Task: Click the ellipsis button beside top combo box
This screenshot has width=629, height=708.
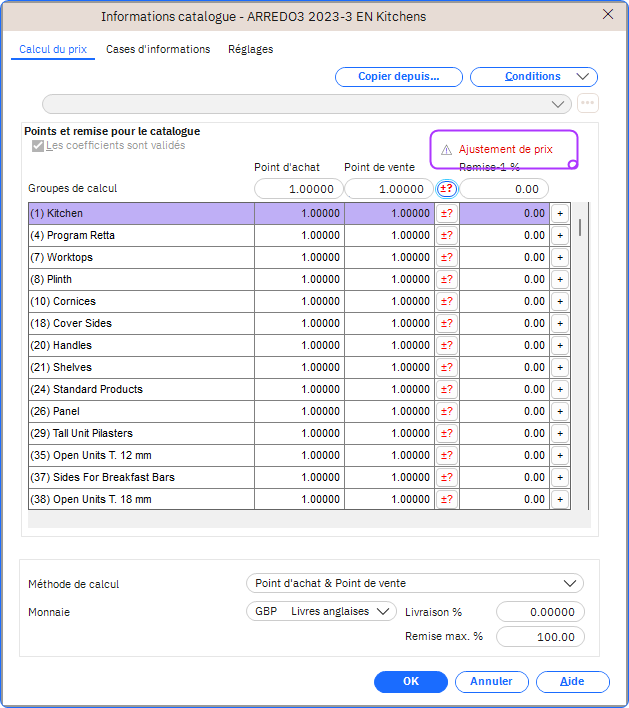Action: 587,103
